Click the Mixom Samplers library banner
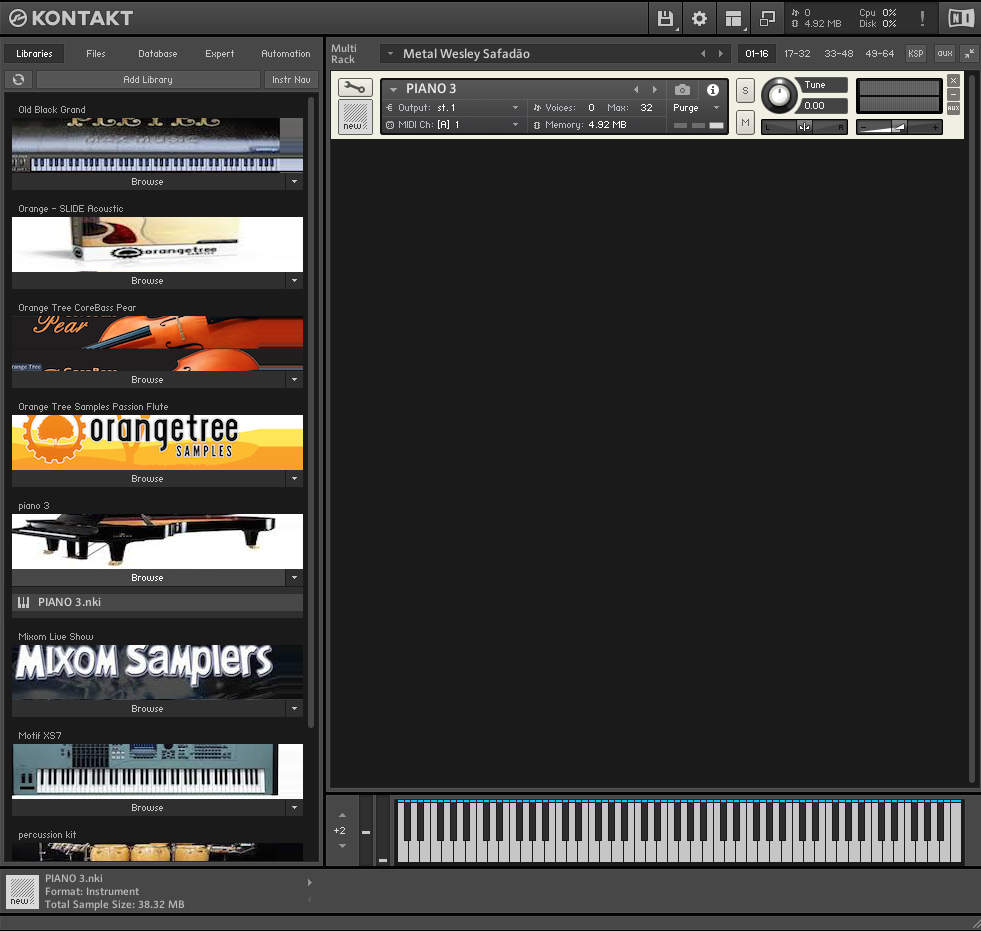This screenshot has width=981, height=931. [x=157, y=672]
